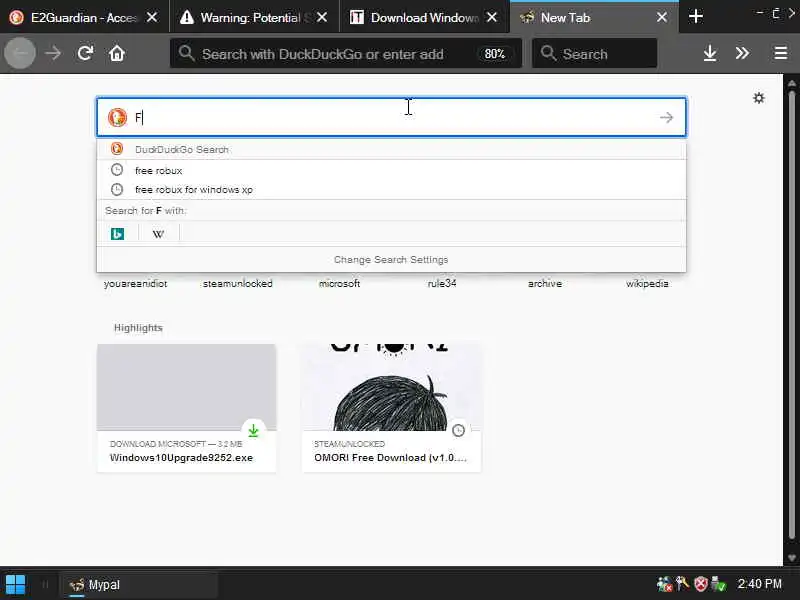Image resolution: width=800 pixels, height=600 pixels.
Task: Close the E2Guardian tab
Action: (152, 17)
